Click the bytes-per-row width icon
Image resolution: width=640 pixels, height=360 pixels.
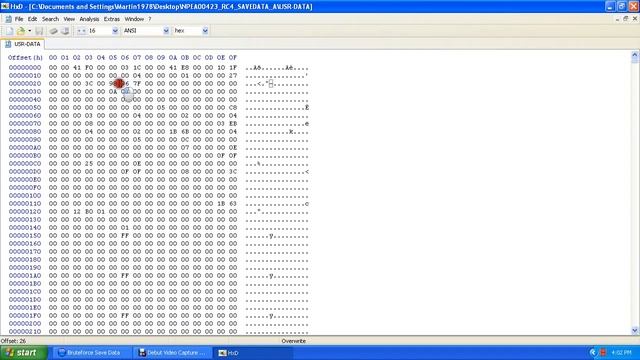(x=81, y=31)
